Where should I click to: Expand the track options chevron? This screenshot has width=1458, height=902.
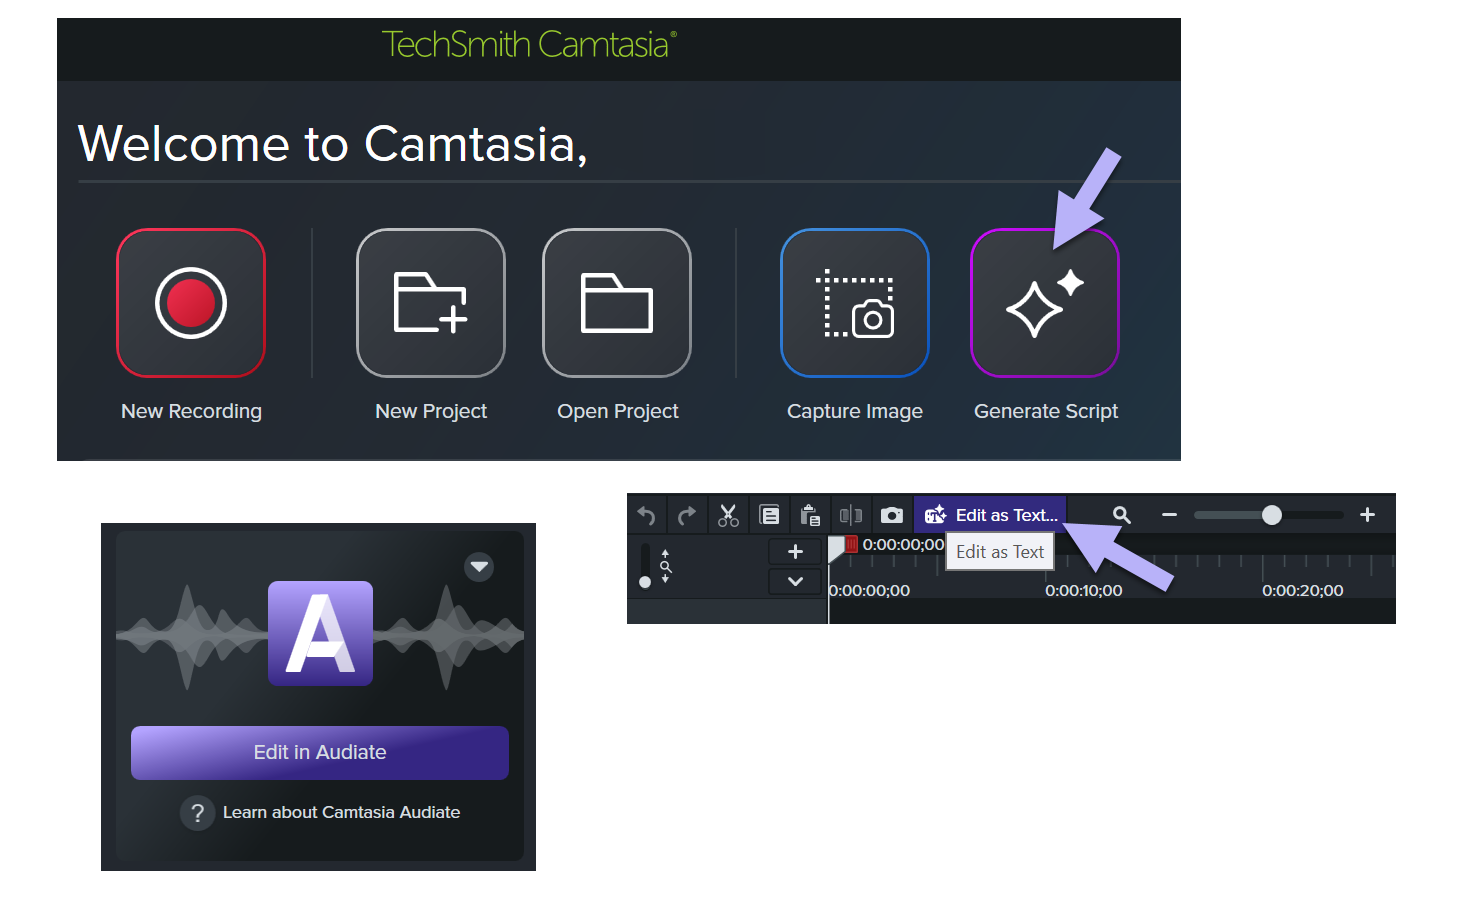pyautogui.click(x=795, y=581)
